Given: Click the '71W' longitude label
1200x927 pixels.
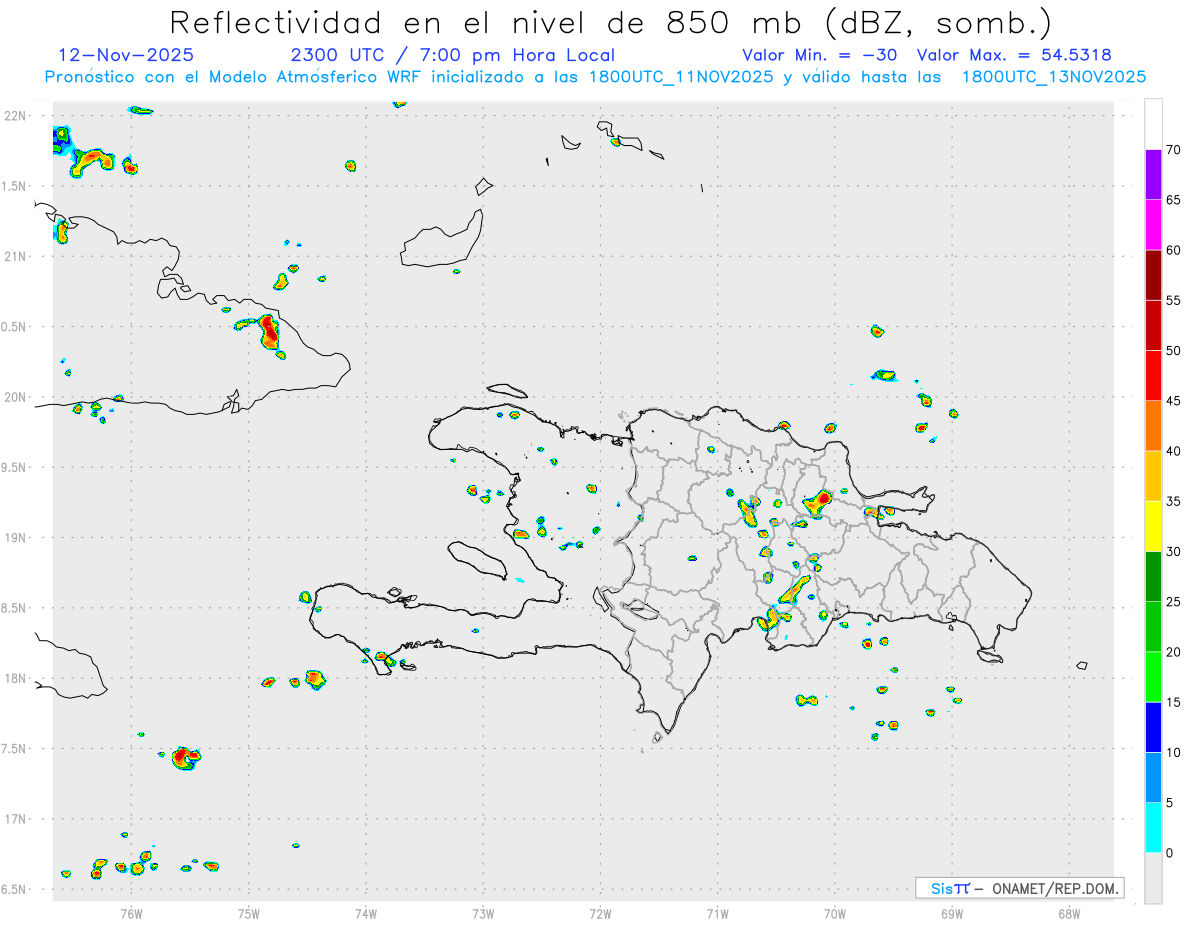Looking at the screenshot, I should (717, 913).
